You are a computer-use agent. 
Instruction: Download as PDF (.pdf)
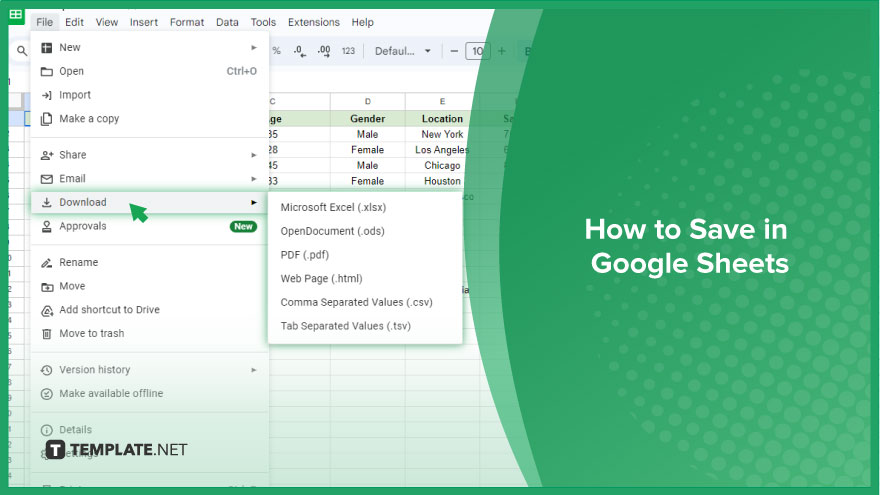365,255
